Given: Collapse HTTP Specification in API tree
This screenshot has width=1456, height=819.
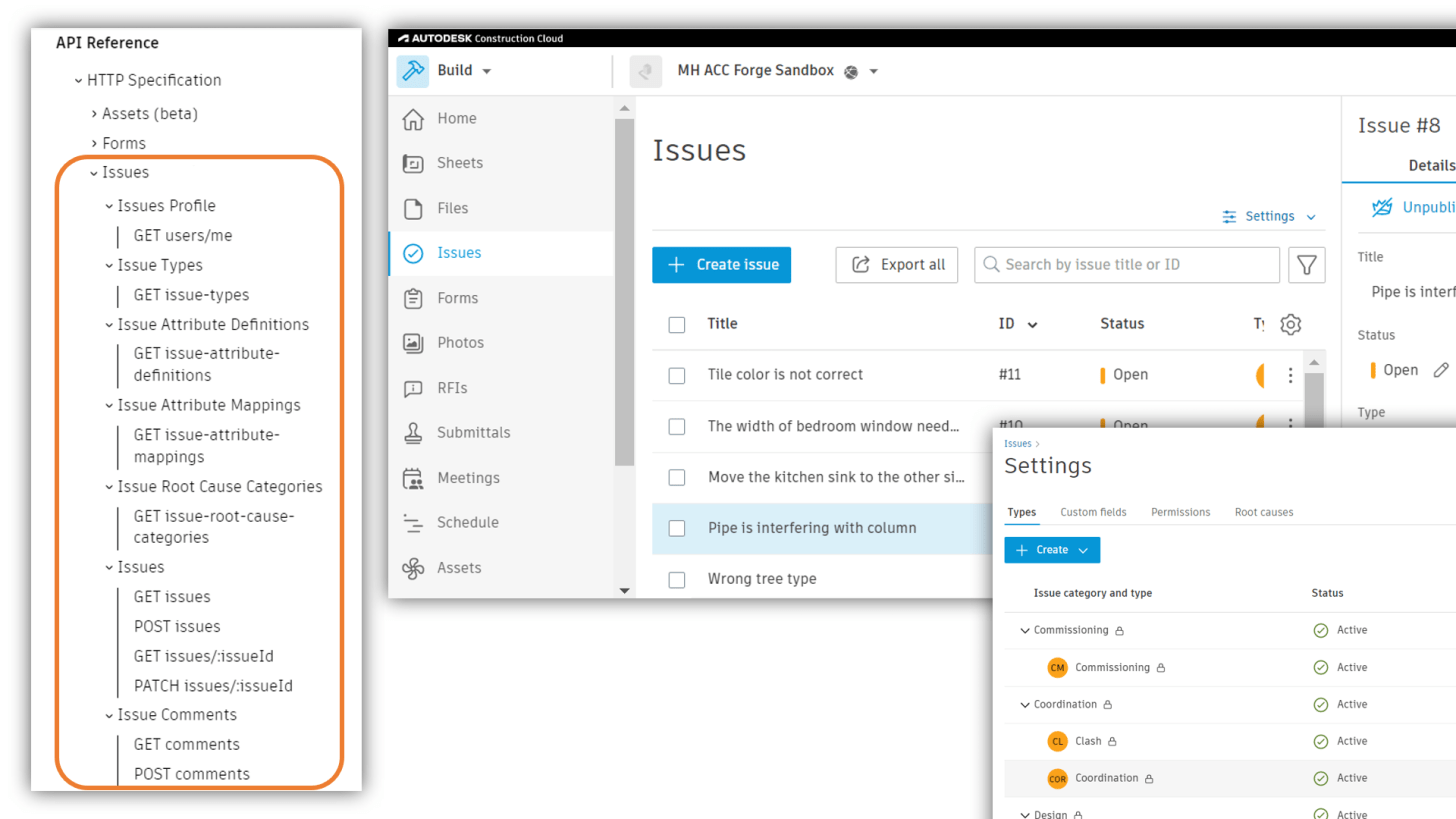Looking at the screenshot, I should [x=78, y=80].
